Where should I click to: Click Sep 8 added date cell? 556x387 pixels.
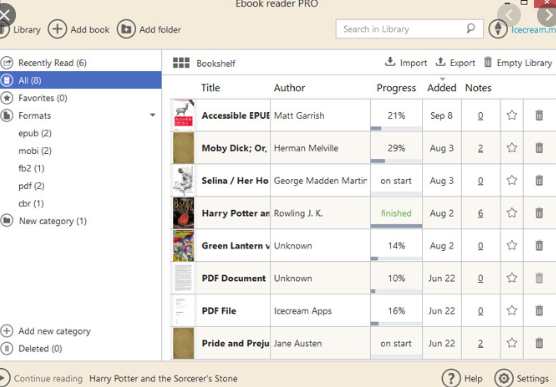pos(441,115)
